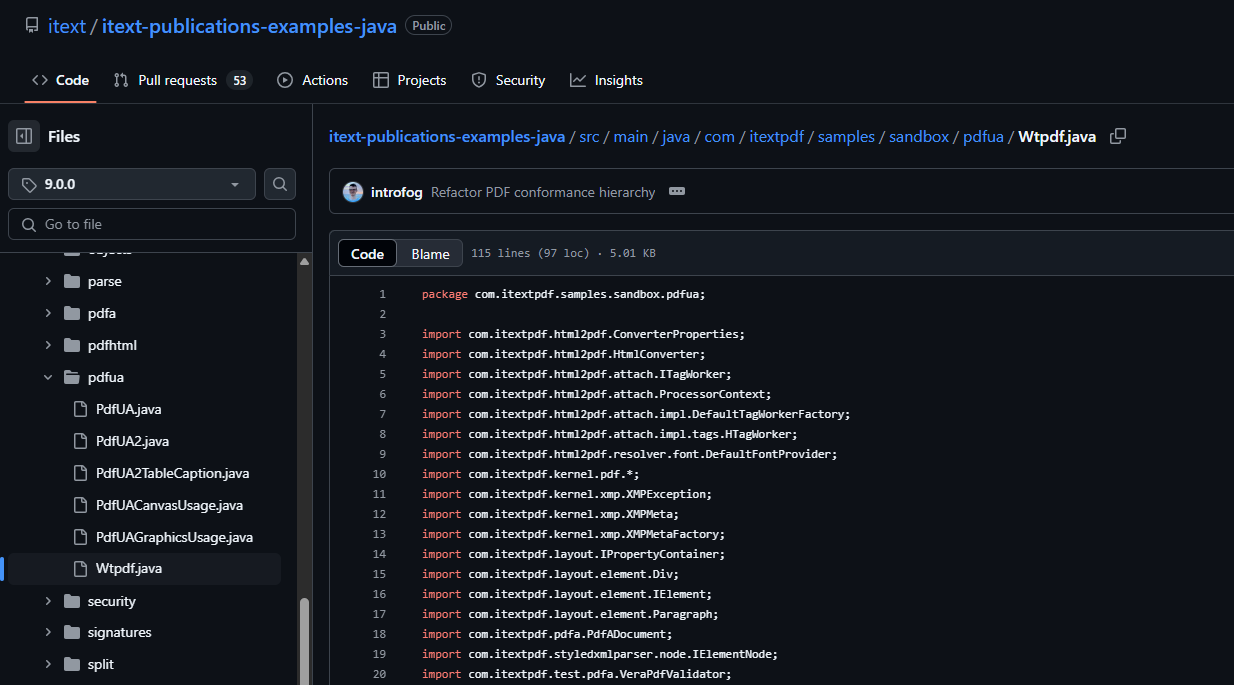Viewport: 1234px width, 685px height.
Task: Click introfog's avatar picture
Action: tap(352, 191)
